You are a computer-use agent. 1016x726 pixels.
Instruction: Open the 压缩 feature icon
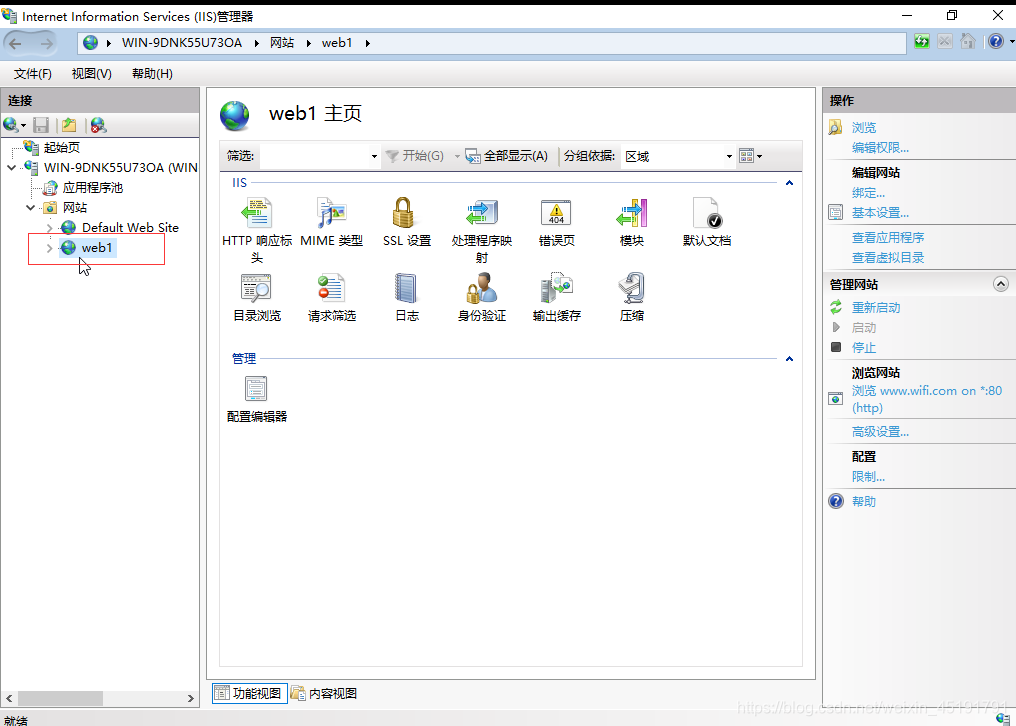(x=631, y=288)
